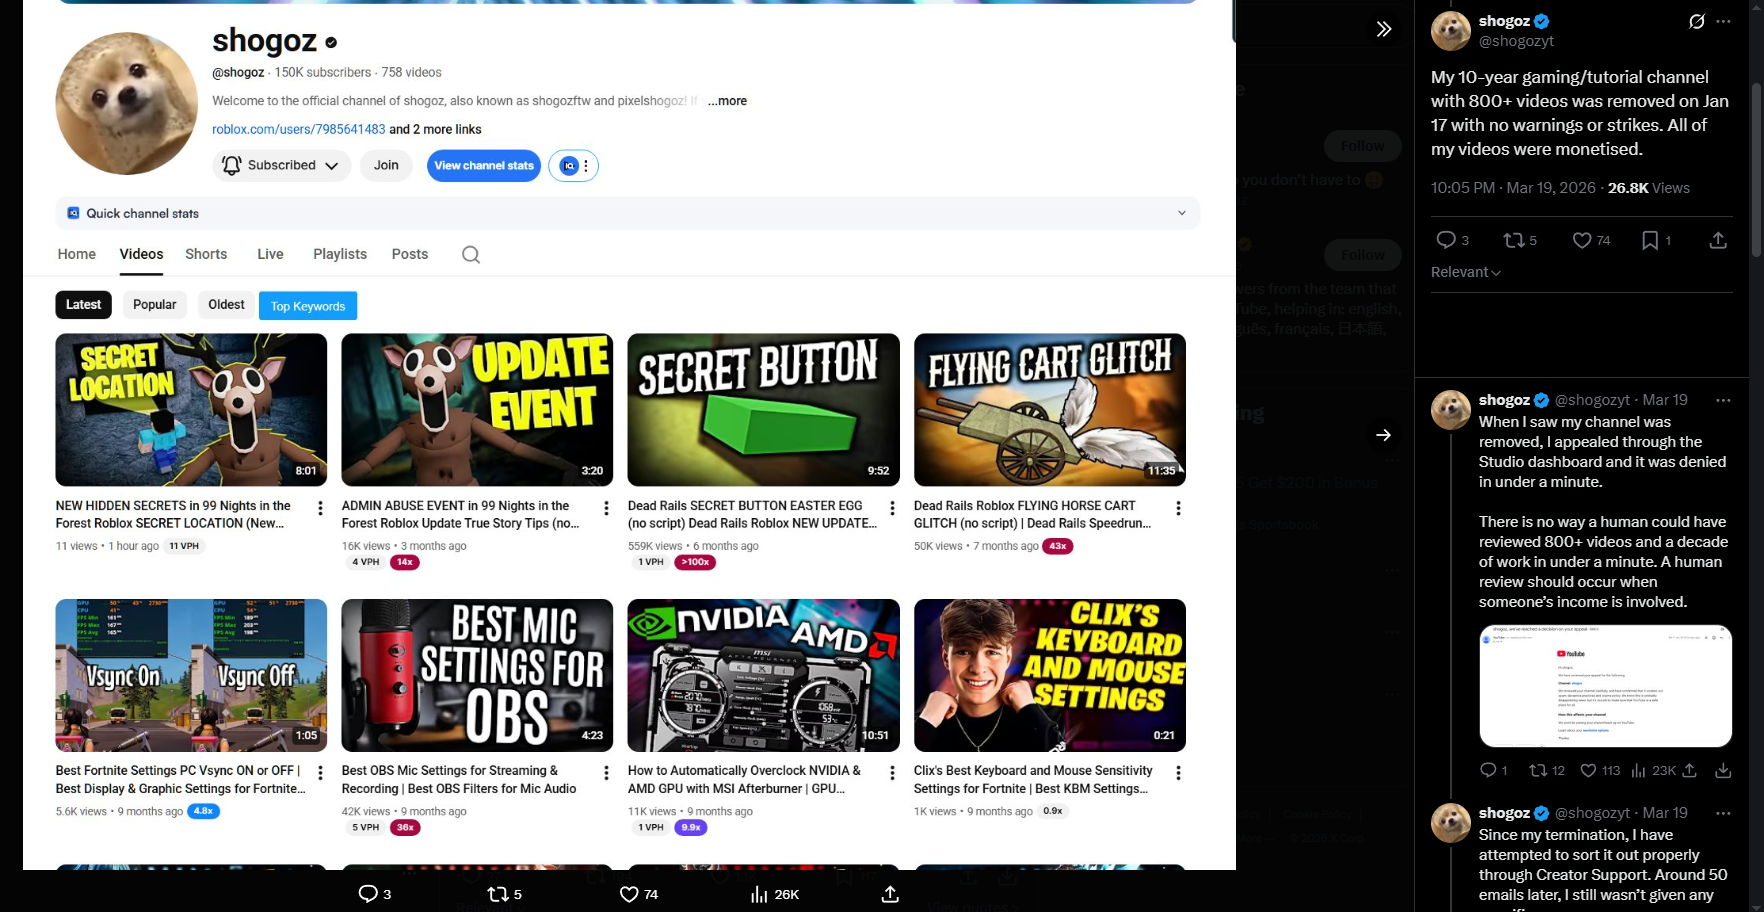Expand the Relevant reply sorting dropdown
This screenshot has height=912, width=1764.
1466,272
